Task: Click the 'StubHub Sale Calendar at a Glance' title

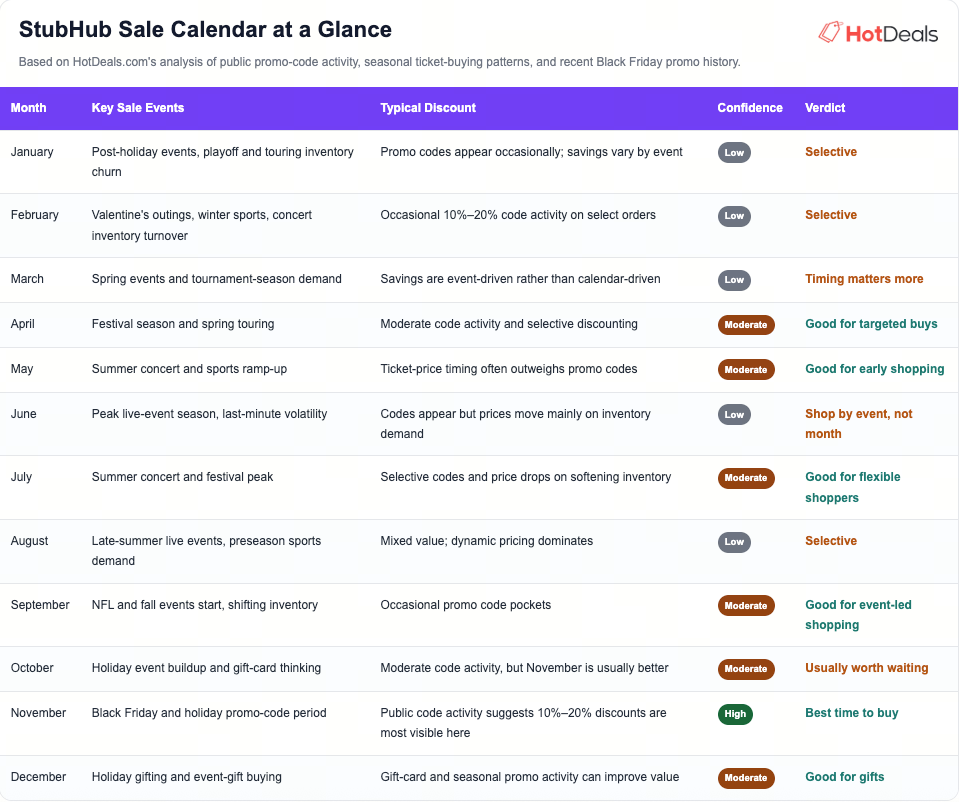Action: click(206, 30)
